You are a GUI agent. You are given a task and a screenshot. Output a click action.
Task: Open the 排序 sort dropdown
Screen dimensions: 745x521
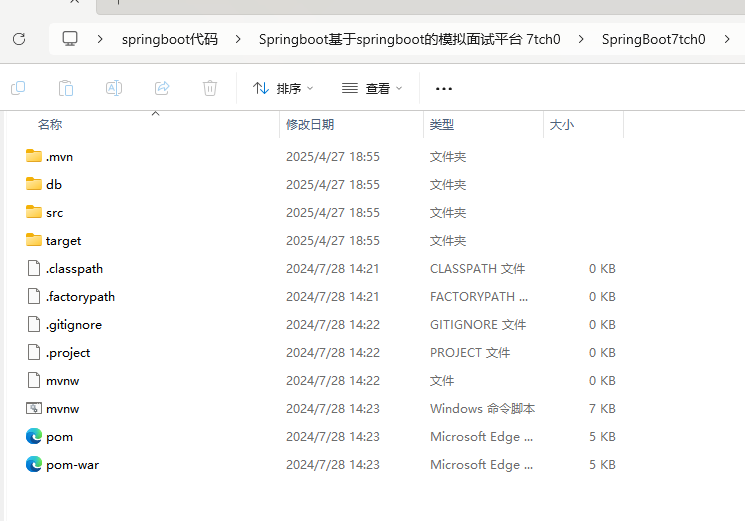(x=283, y=88)
